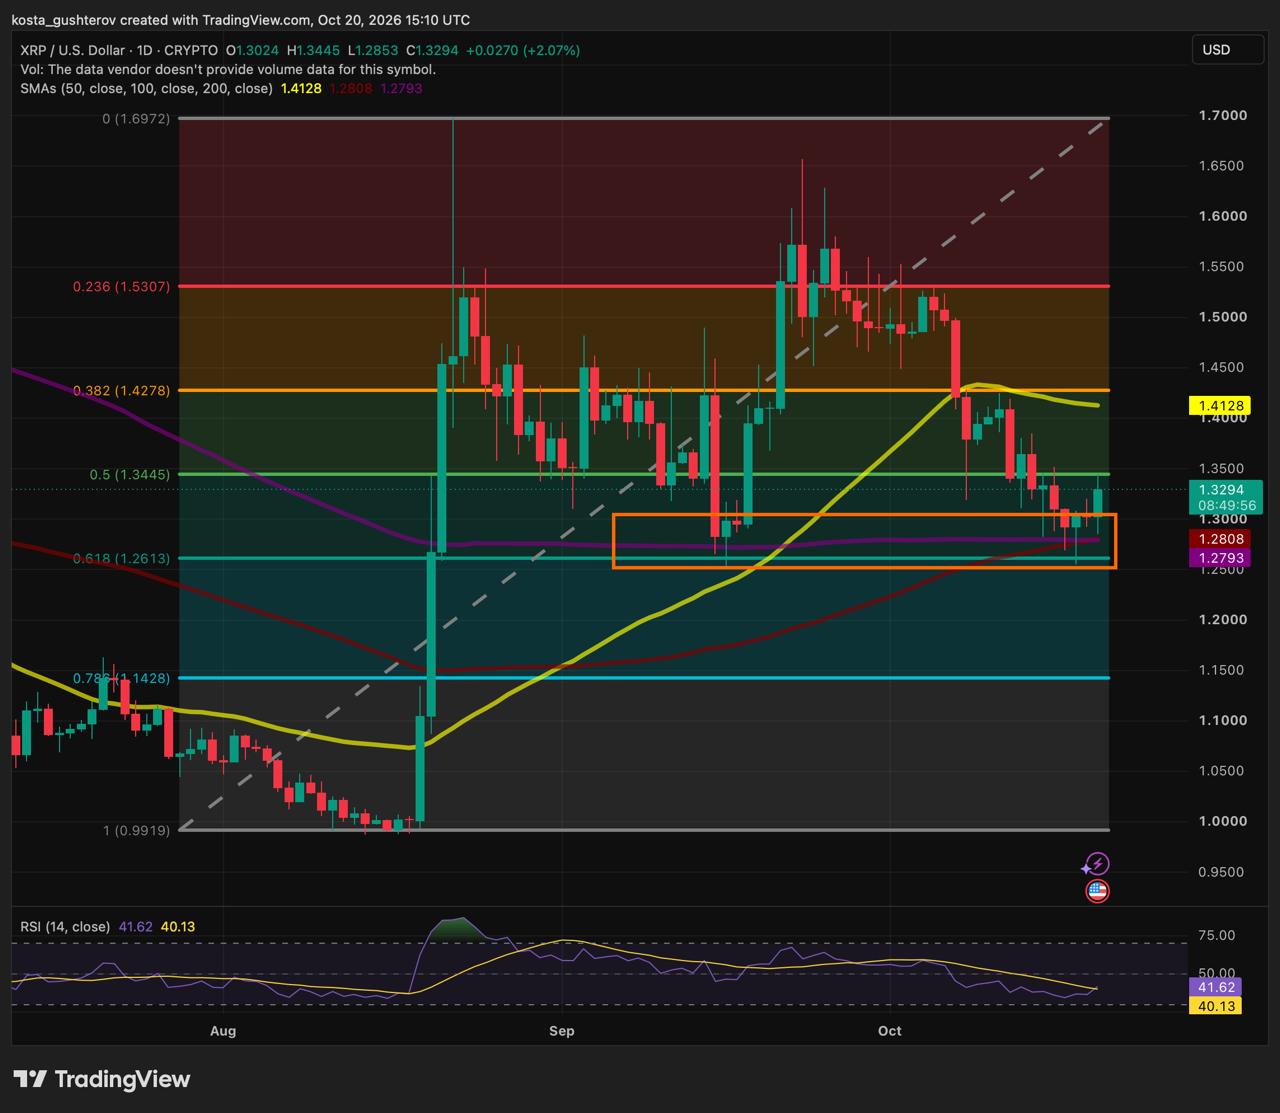Image resolution: width=1280 pixels, height=1113 pixels.
Task: Select the Fibonacci 0.382 (1.4278) level label
Action: [x=121, y=390]
